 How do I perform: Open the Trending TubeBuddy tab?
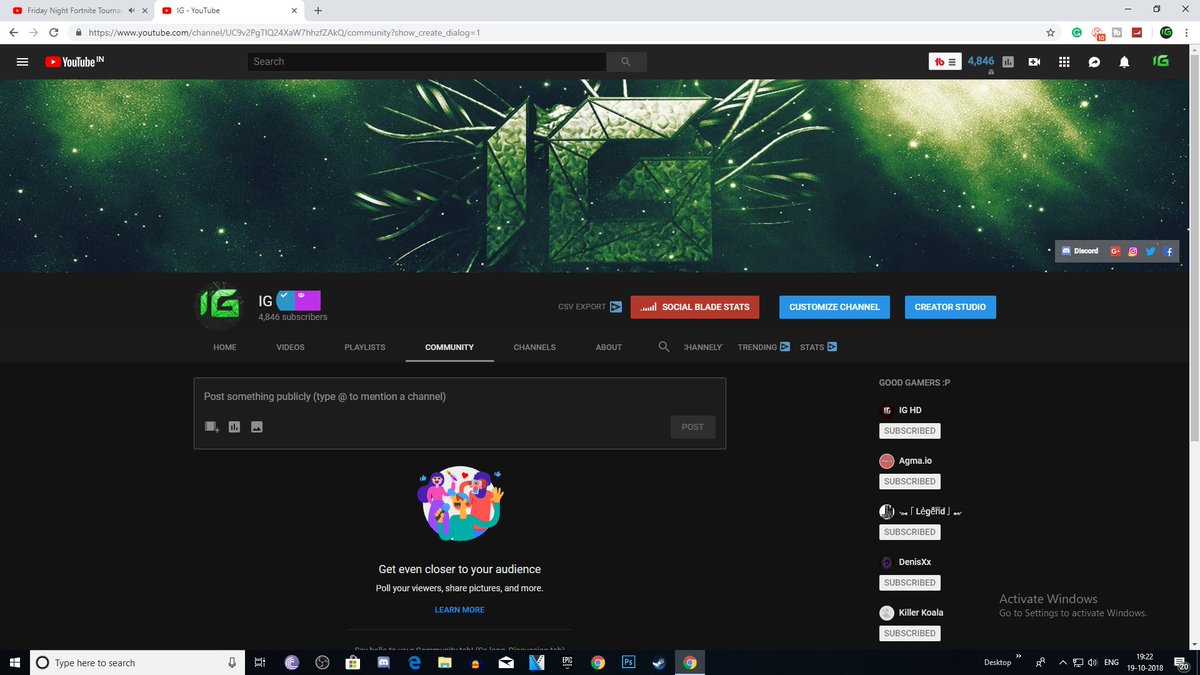pyautogui.click(x=764, y=347)
